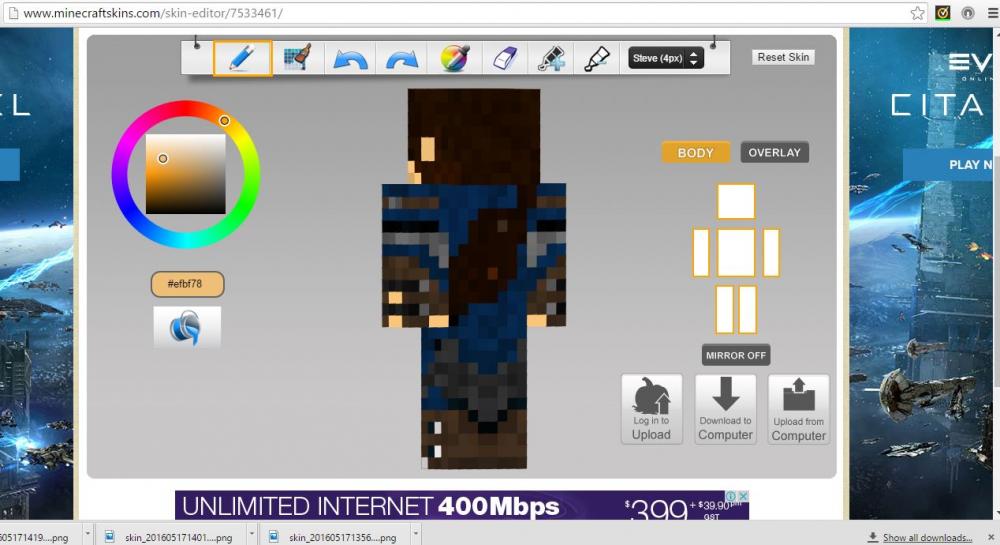Screen dimensions: 1000x545
Task: Open the browser menu icon
Action: pos(992,13)
